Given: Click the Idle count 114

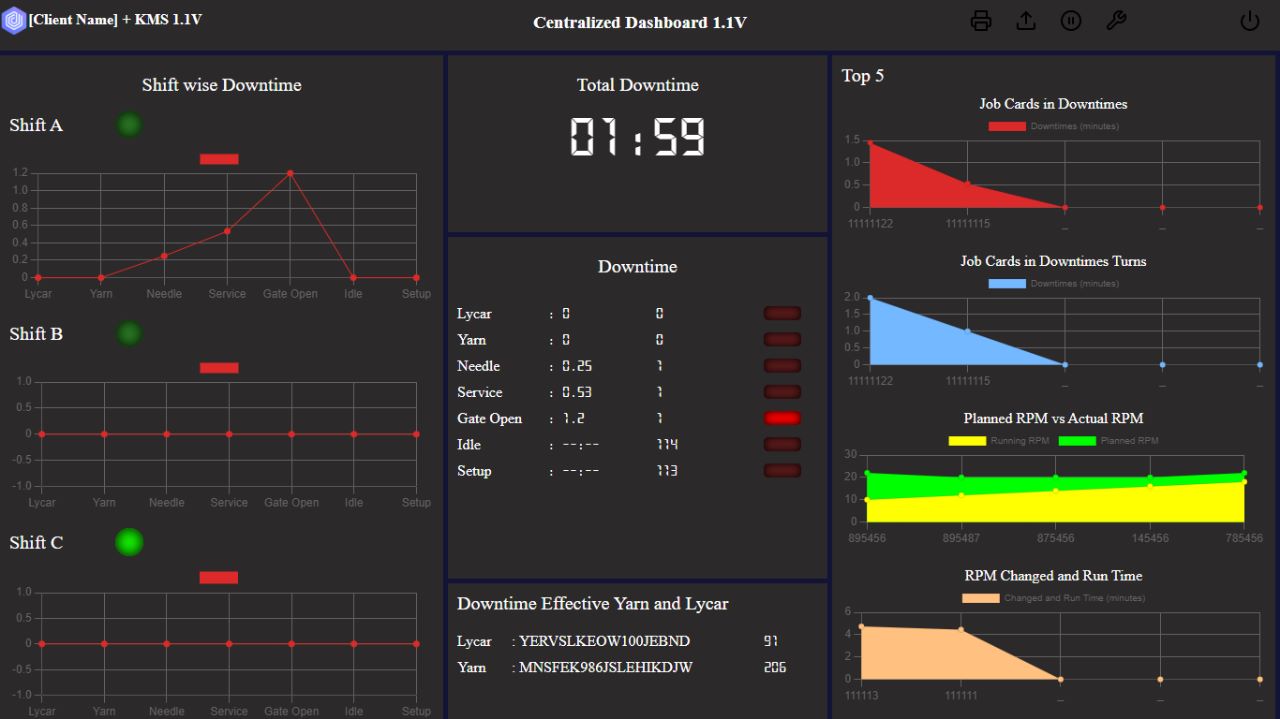Looking at the screenshot, I should (x=667, y=444).
